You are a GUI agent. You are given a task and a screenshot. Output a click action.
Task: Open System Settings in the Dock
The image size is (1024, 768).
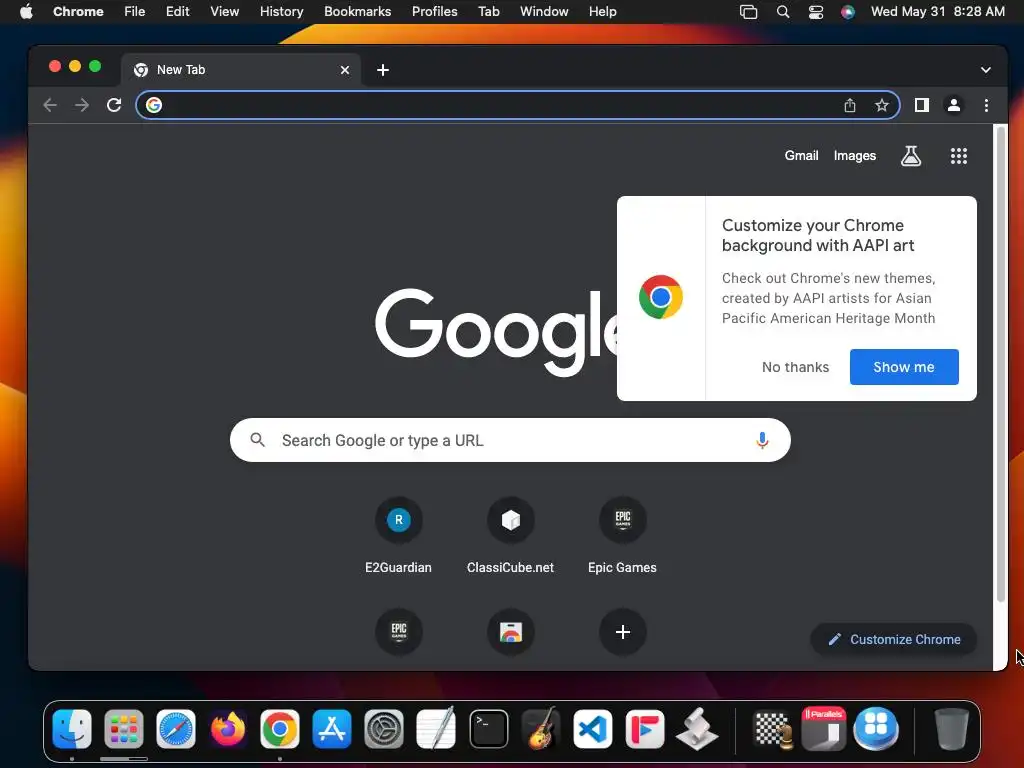[384, 728]
